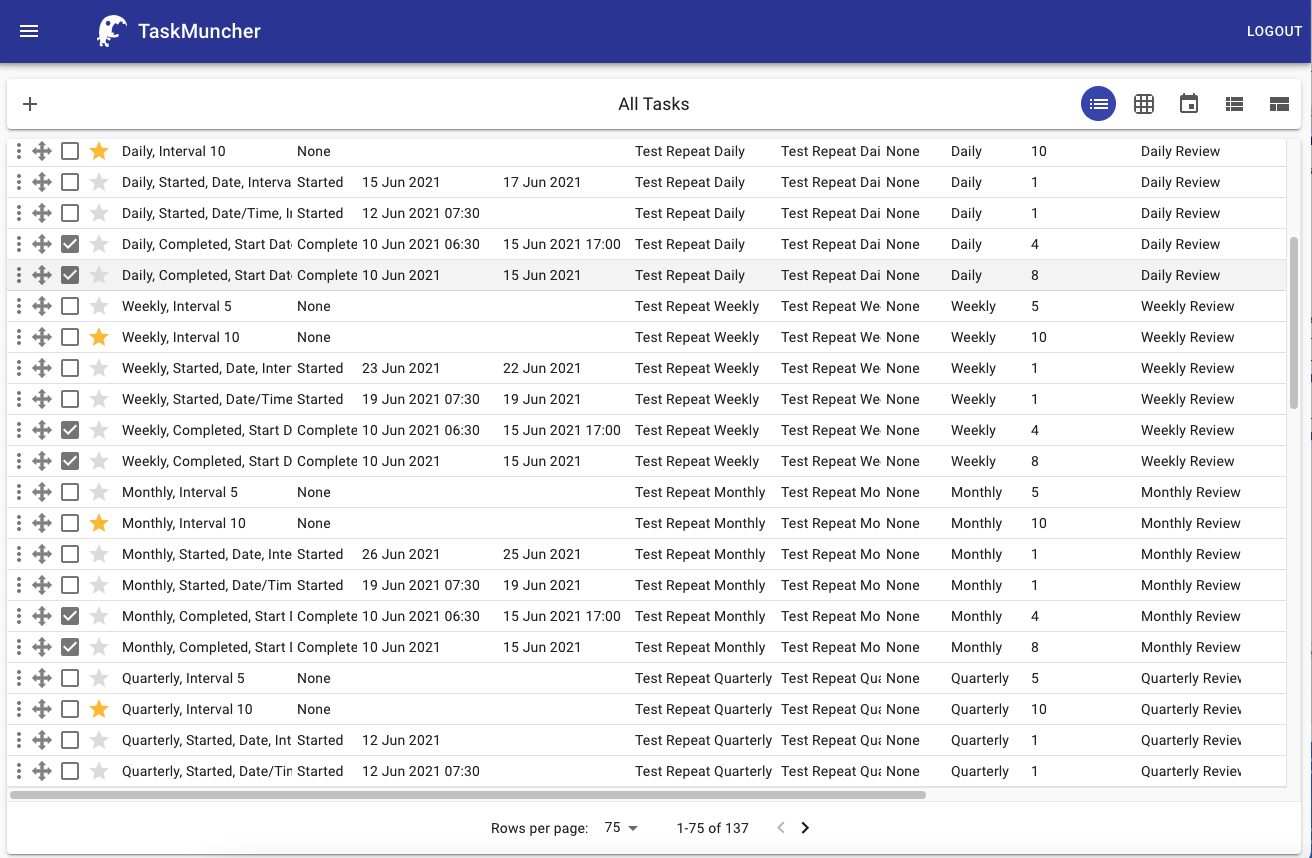The image size is (1312, 858).
Task: Star the Quarterly, Interval 5 task
Action: [98, 679]
